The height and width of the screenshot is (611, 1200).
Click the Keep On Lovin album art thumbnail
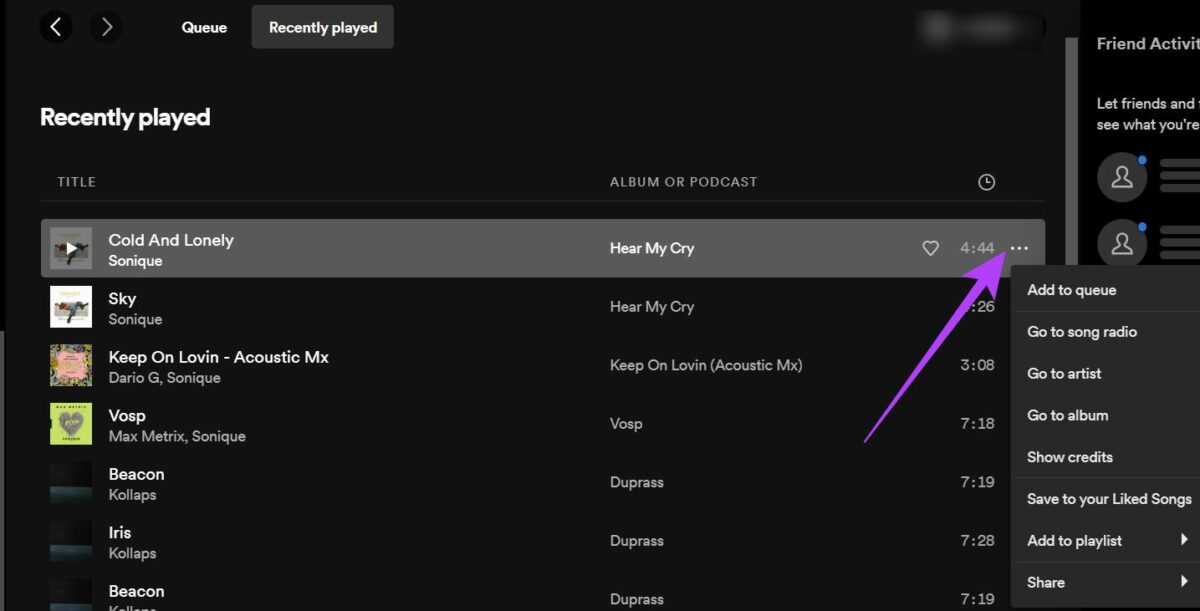(x=71, y=365)
